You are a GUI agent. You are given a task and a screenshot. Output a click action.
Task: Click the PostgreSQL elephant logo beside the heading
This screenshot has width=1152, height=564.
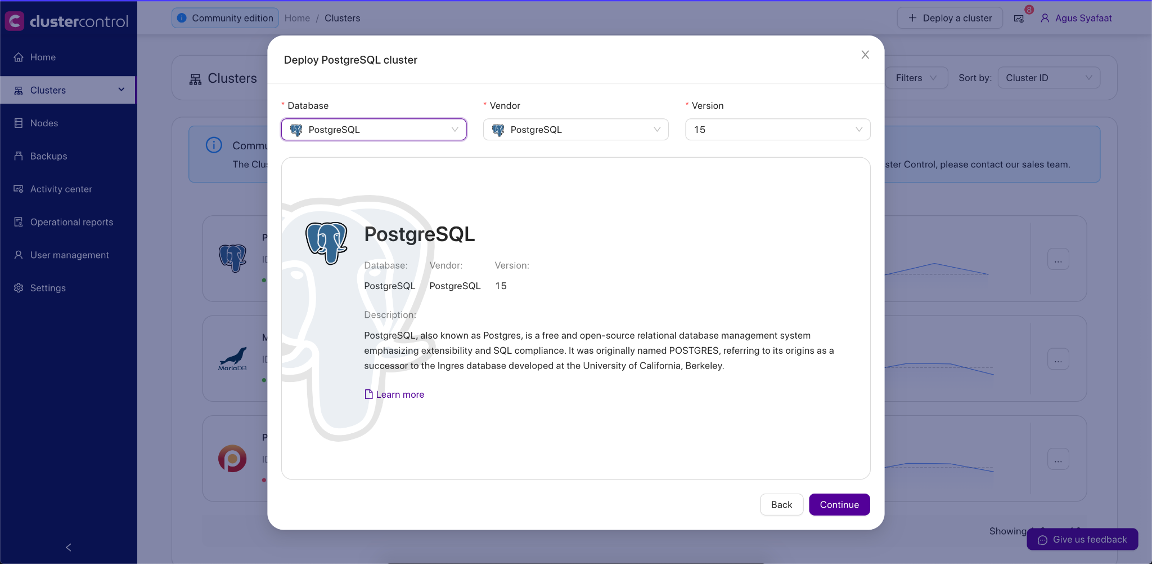tap(326, 243)
